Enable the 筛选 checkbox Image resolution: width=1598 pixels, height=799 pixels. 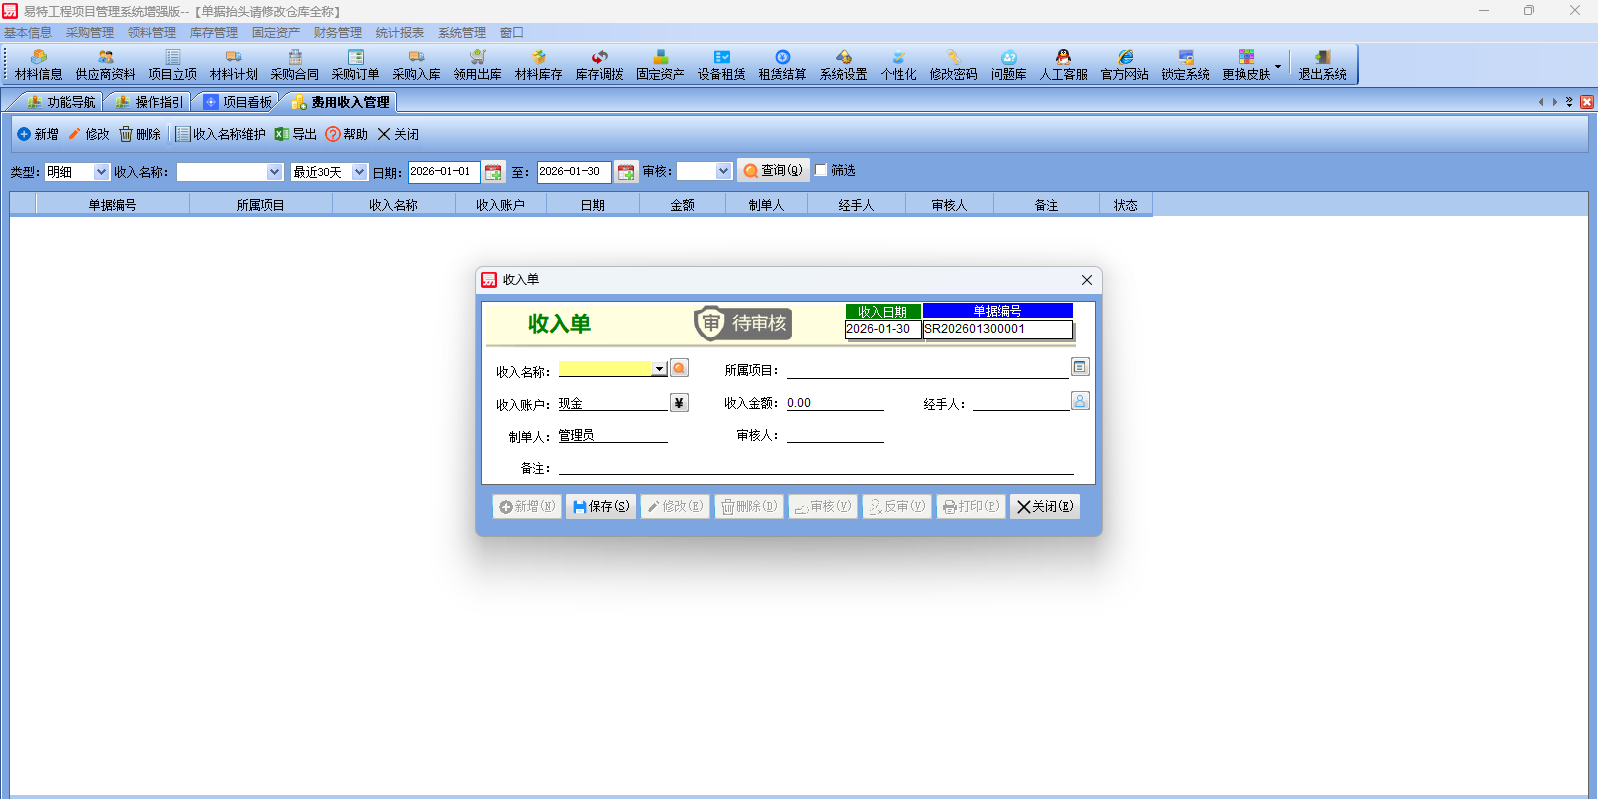tap(821, 170)
